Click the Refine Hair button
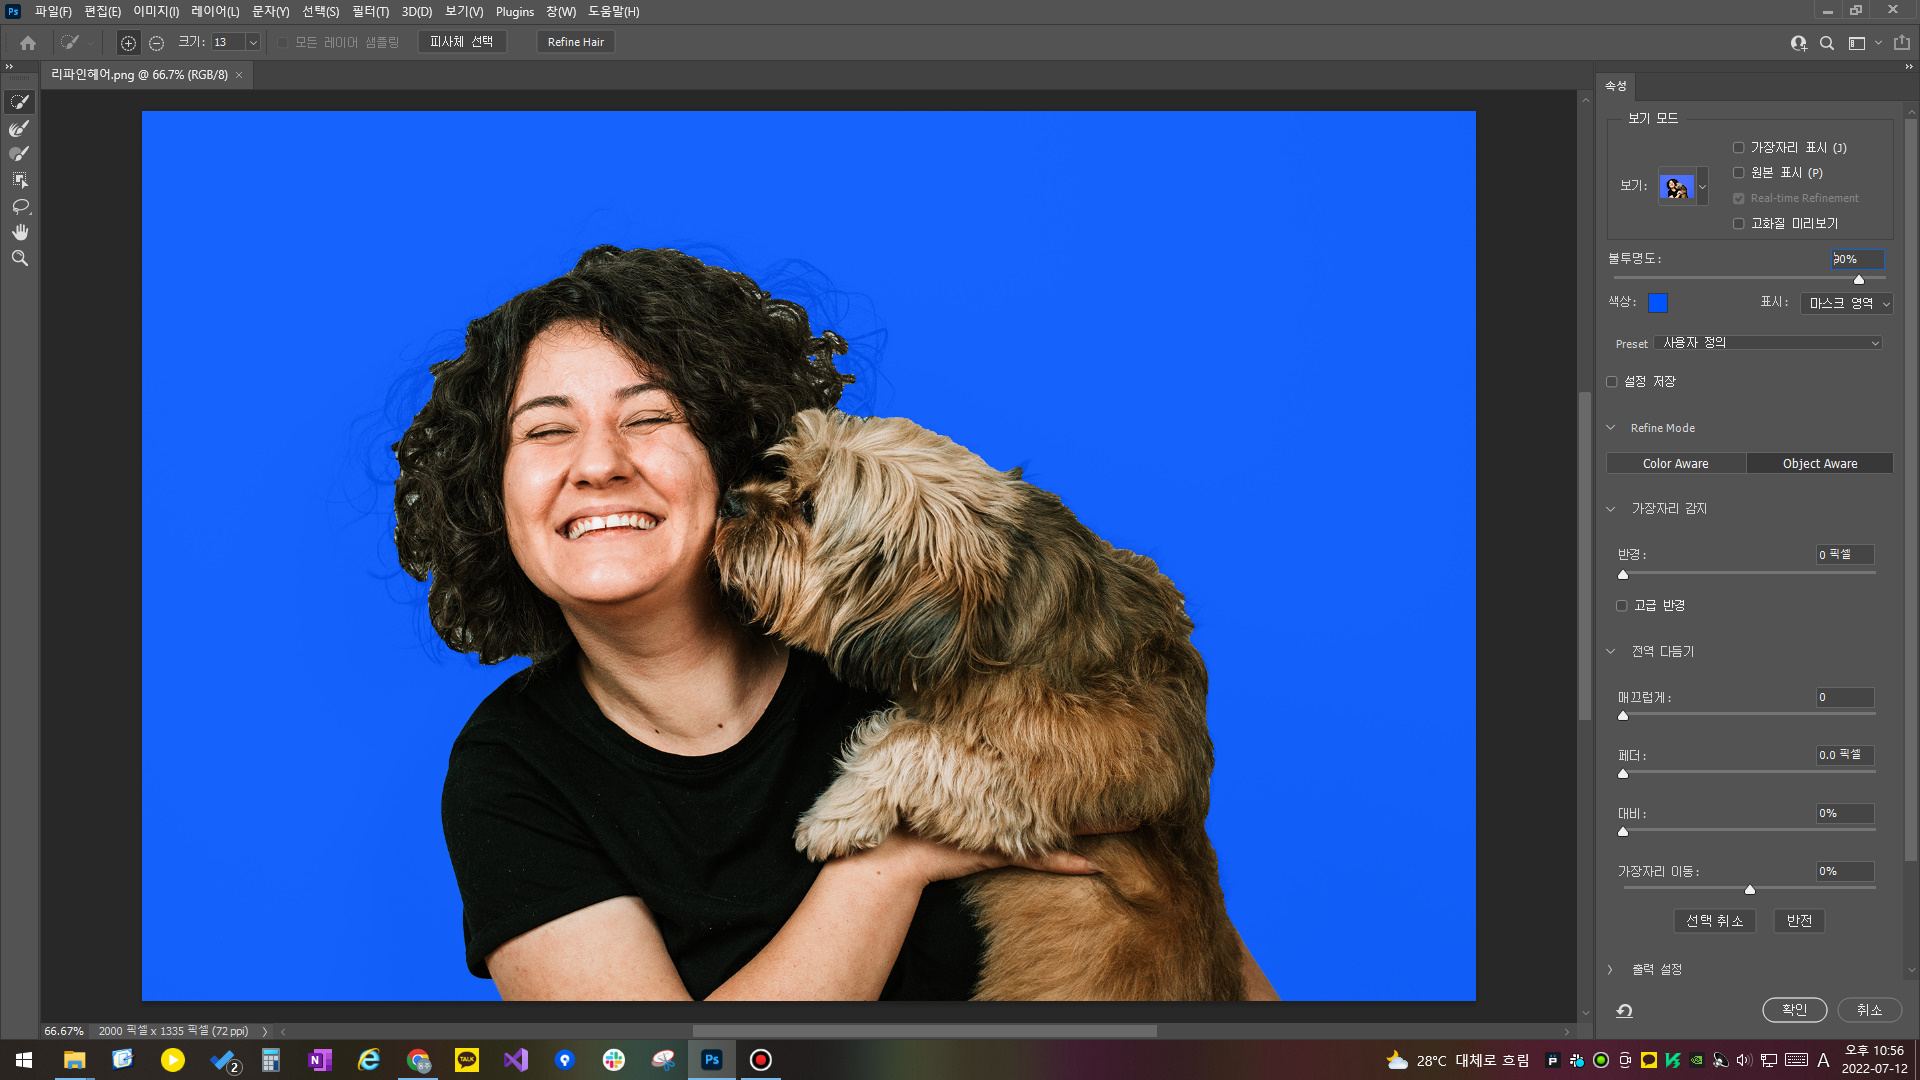Image resolution: width=1920 pixels, height=1080 pixels. tap(576, 42)
